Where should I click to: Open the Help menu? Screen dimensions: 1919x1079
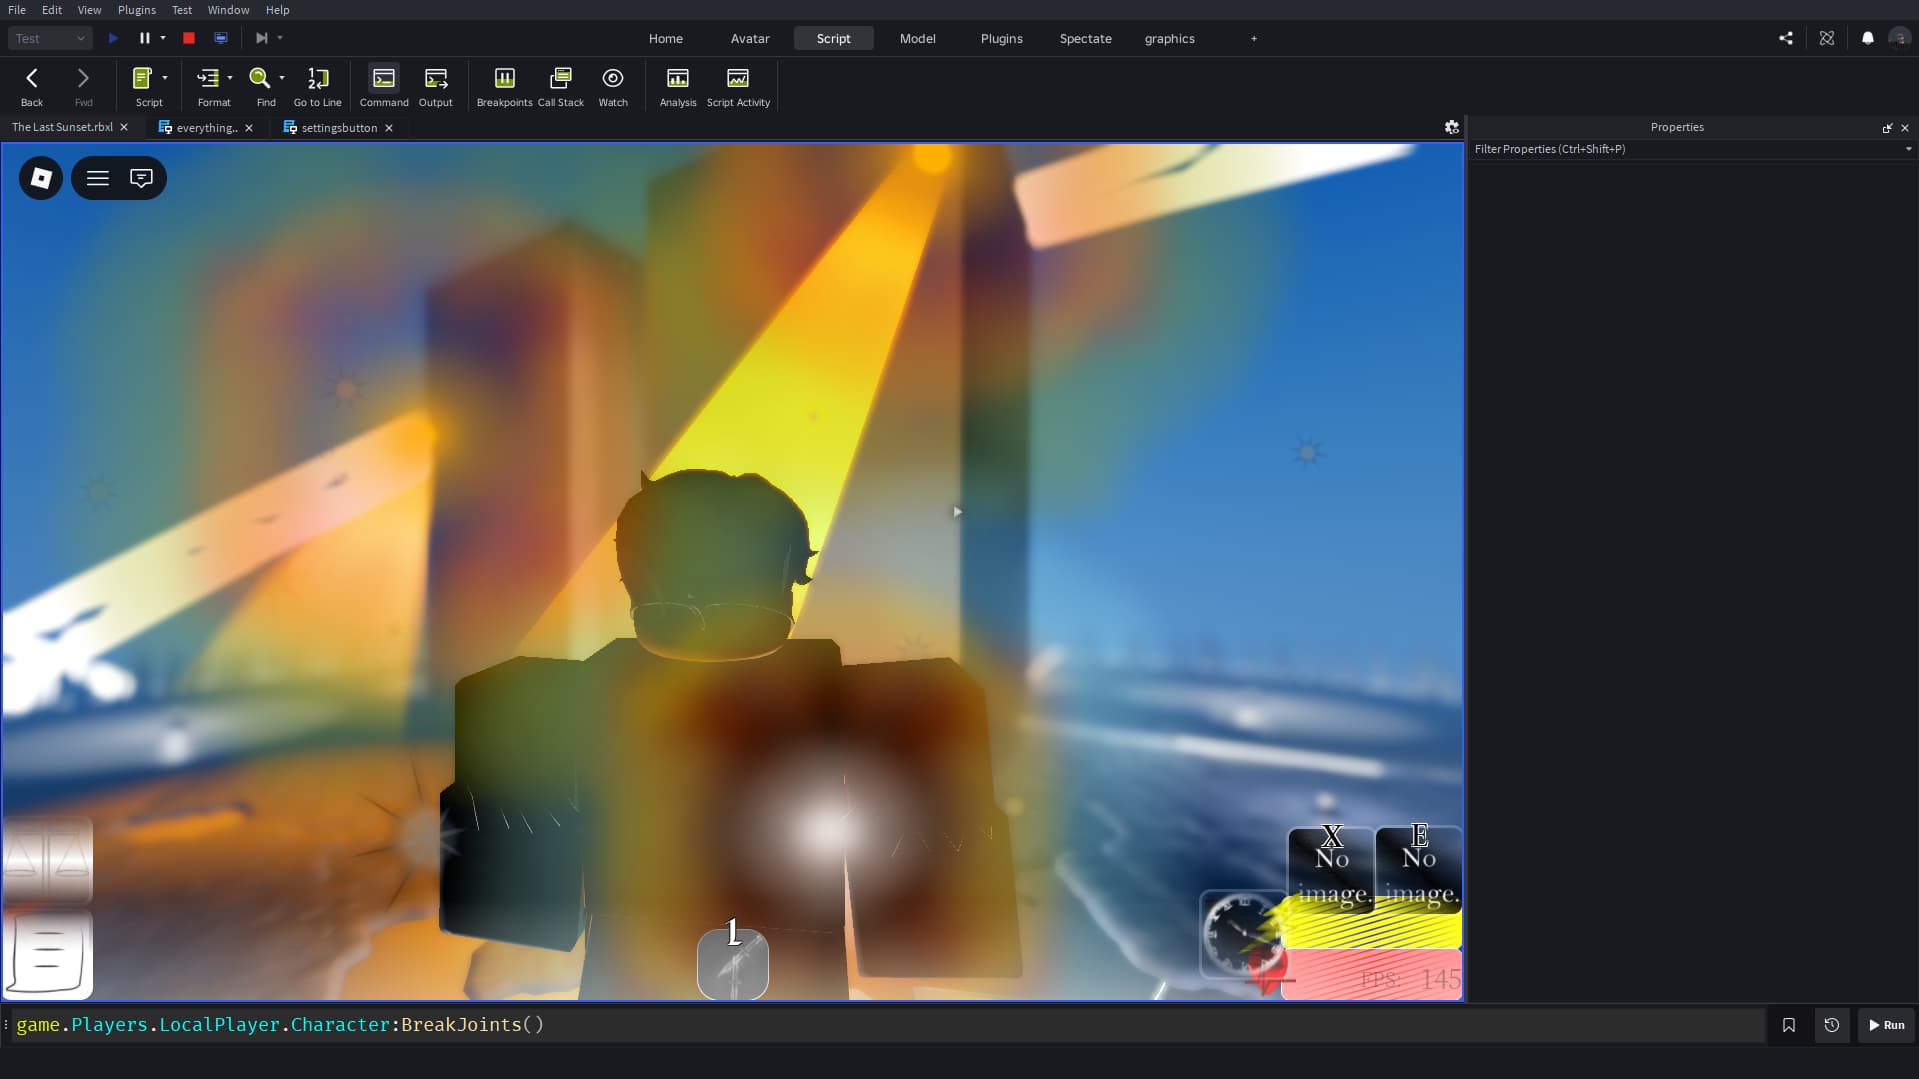278,10
